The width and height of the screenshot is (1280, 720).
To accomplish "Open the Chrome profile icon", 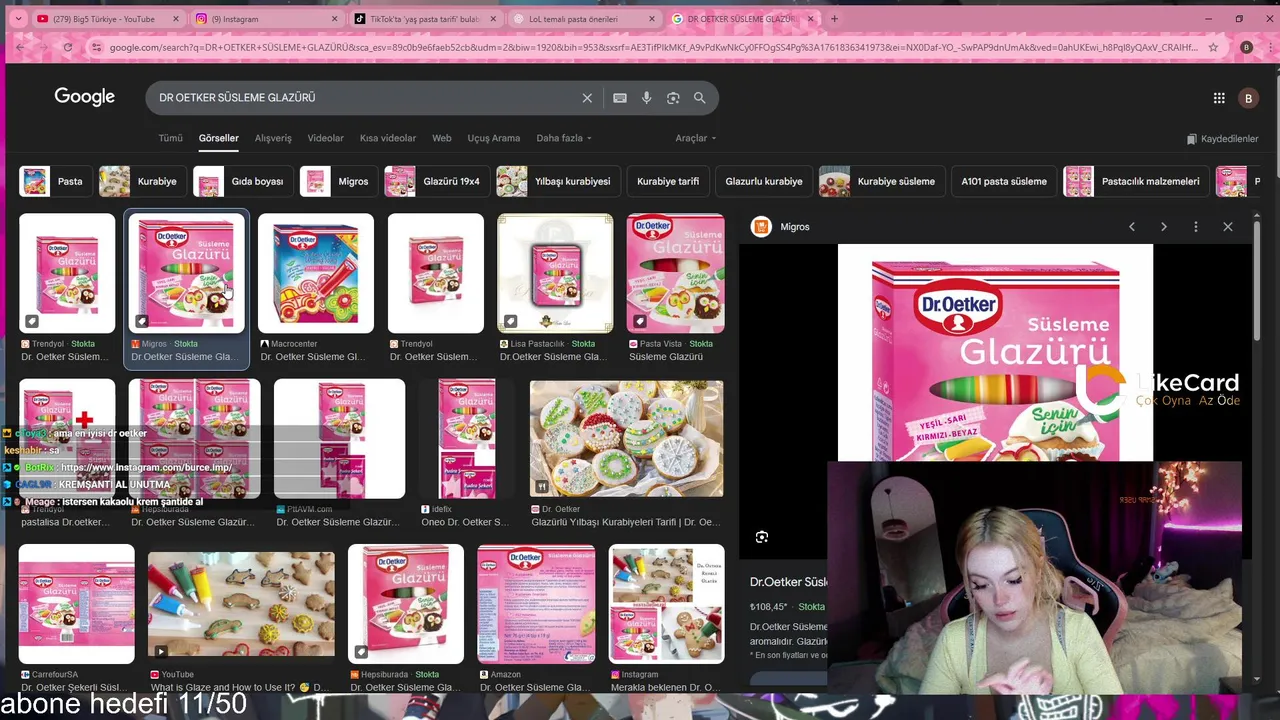I will [1246, 47].
